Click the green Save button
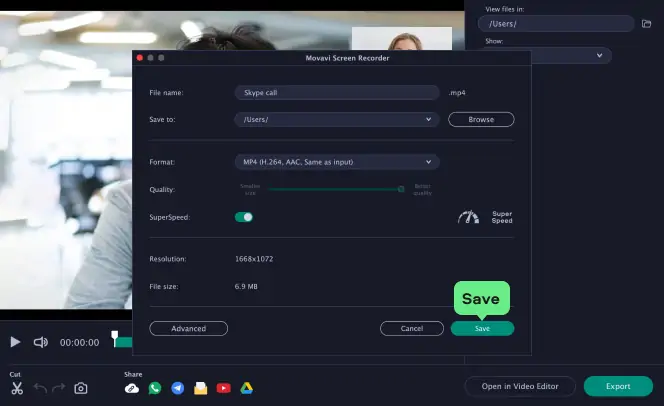The height and width of the screenshot is (406, 664). pyautogui.click(x=482, y=329)
